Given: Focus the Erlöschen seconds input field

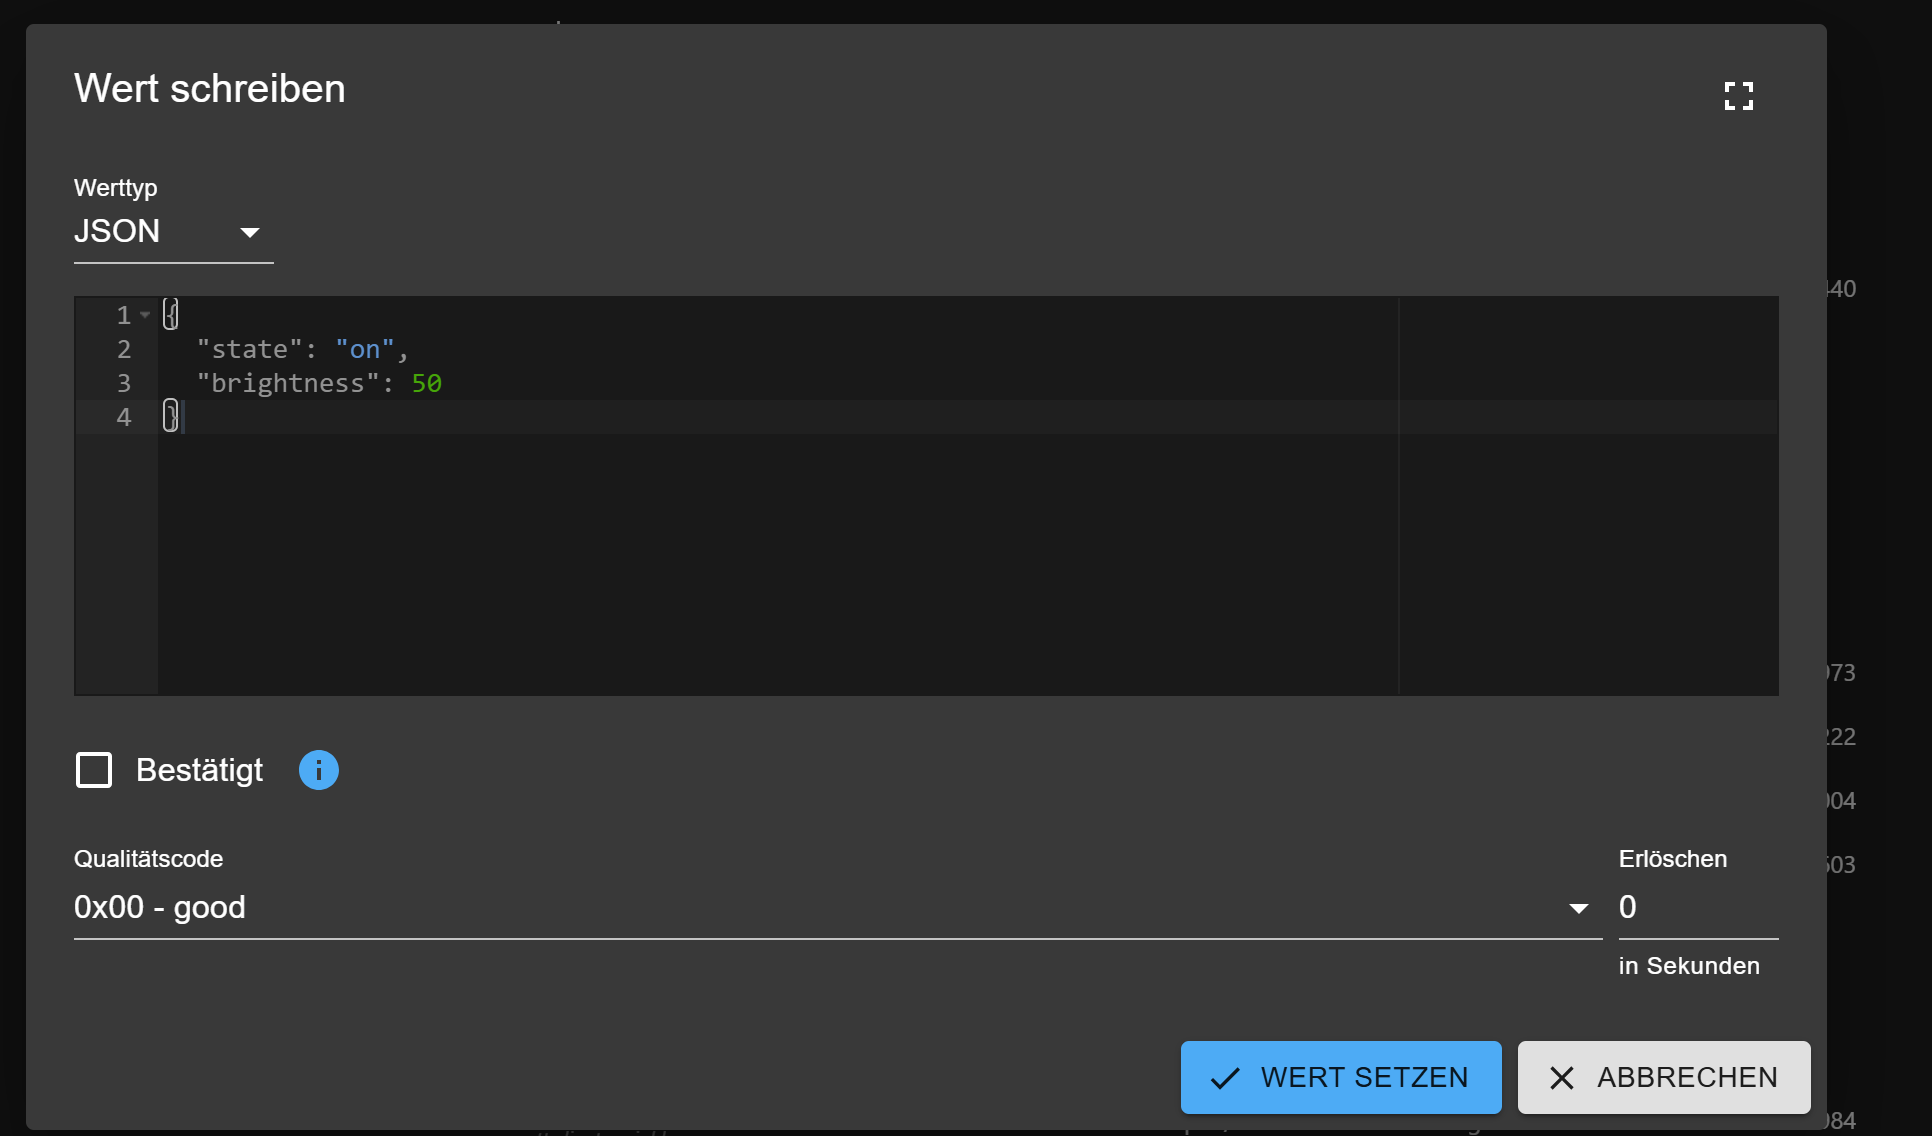Looking at the screenshot, I should [1697, 908].
